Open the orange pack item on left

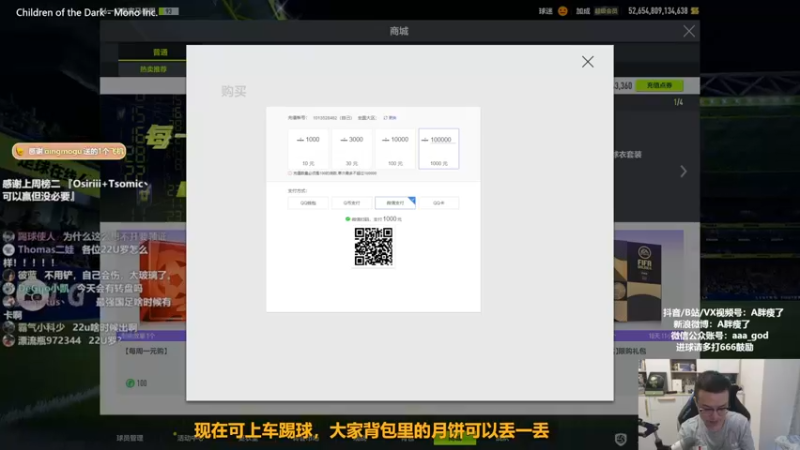[163, 278]
